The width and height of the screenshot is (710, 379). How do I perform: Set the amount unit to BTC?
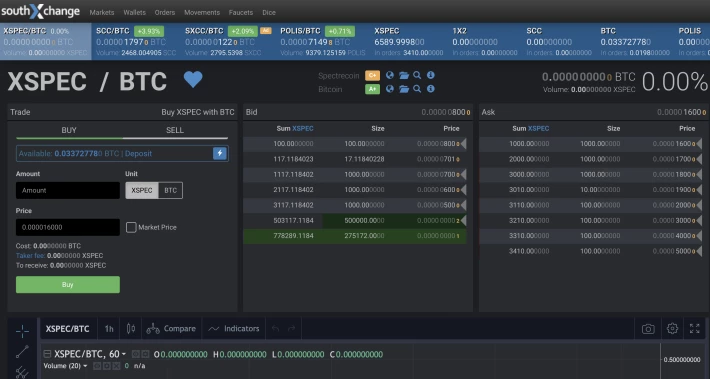(171, 191)
